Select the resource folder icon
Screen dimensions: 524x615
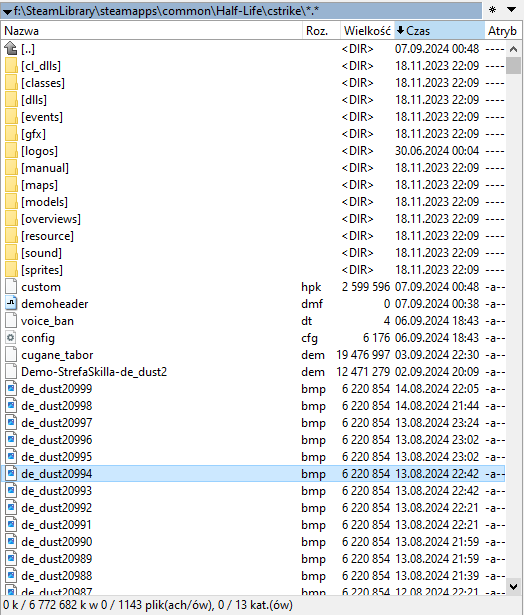click(11, 236)
